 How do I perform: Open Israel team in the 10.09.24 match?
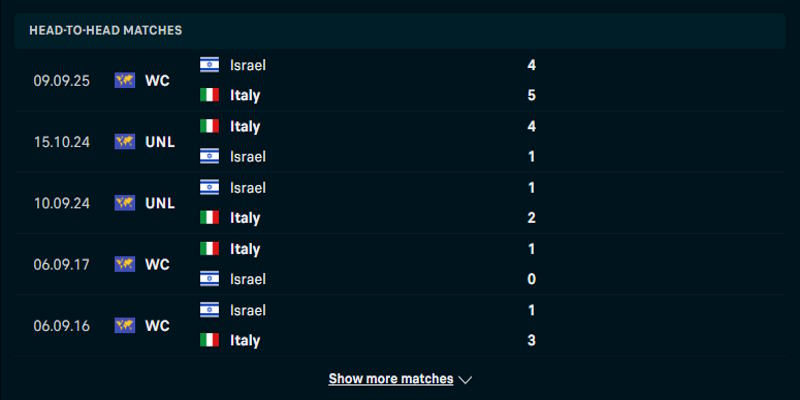click(248, 187)
